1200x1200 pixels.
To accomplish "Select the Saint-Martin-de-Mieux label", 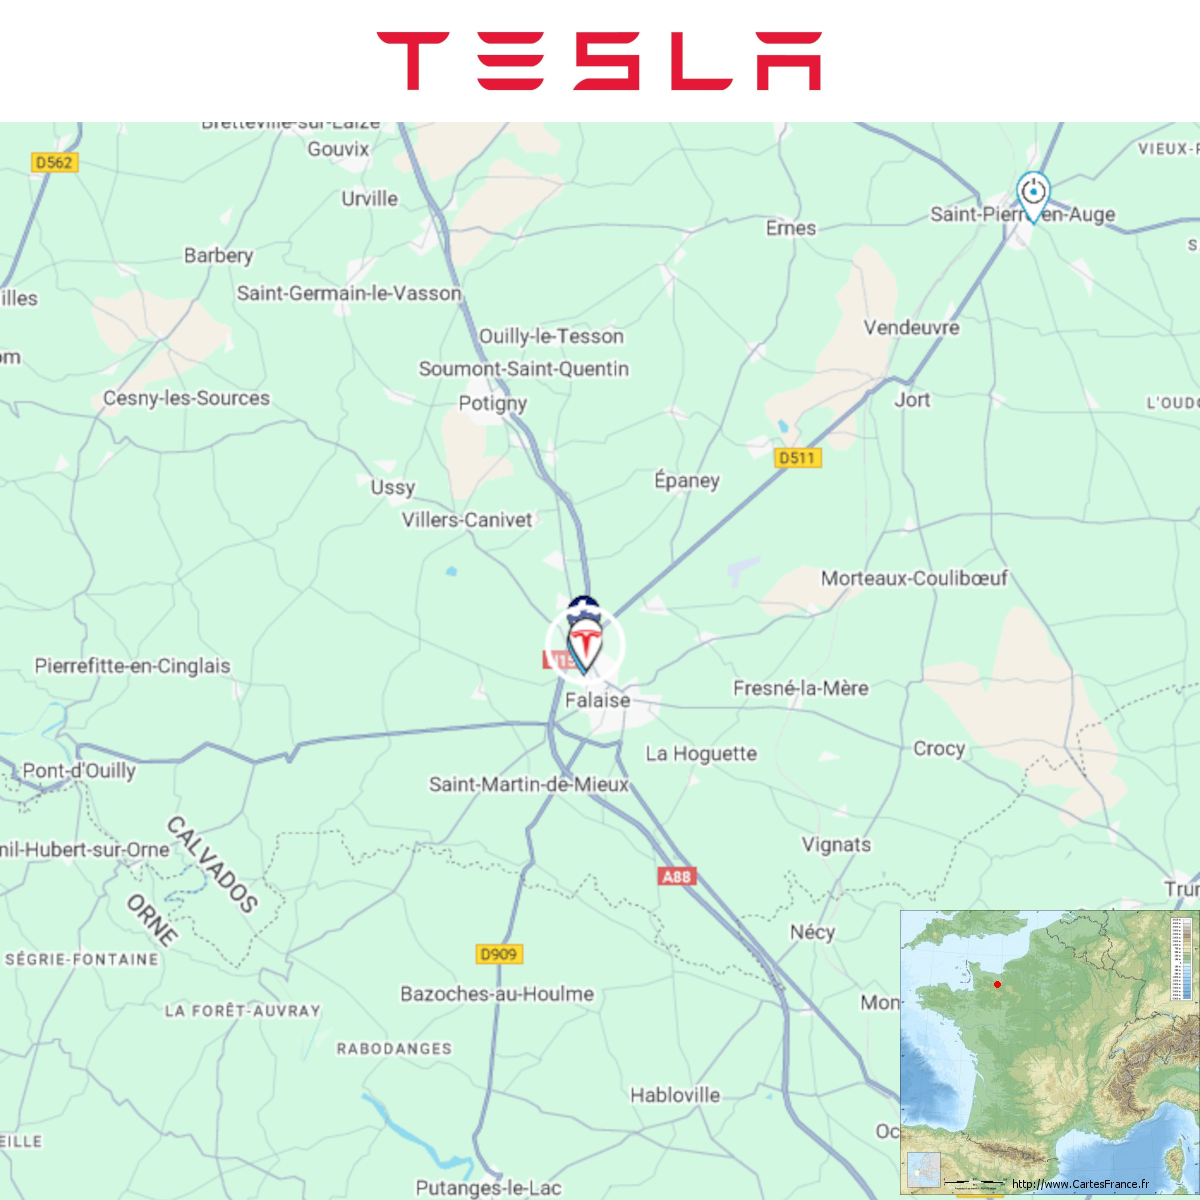I will (x=529, y=785).
